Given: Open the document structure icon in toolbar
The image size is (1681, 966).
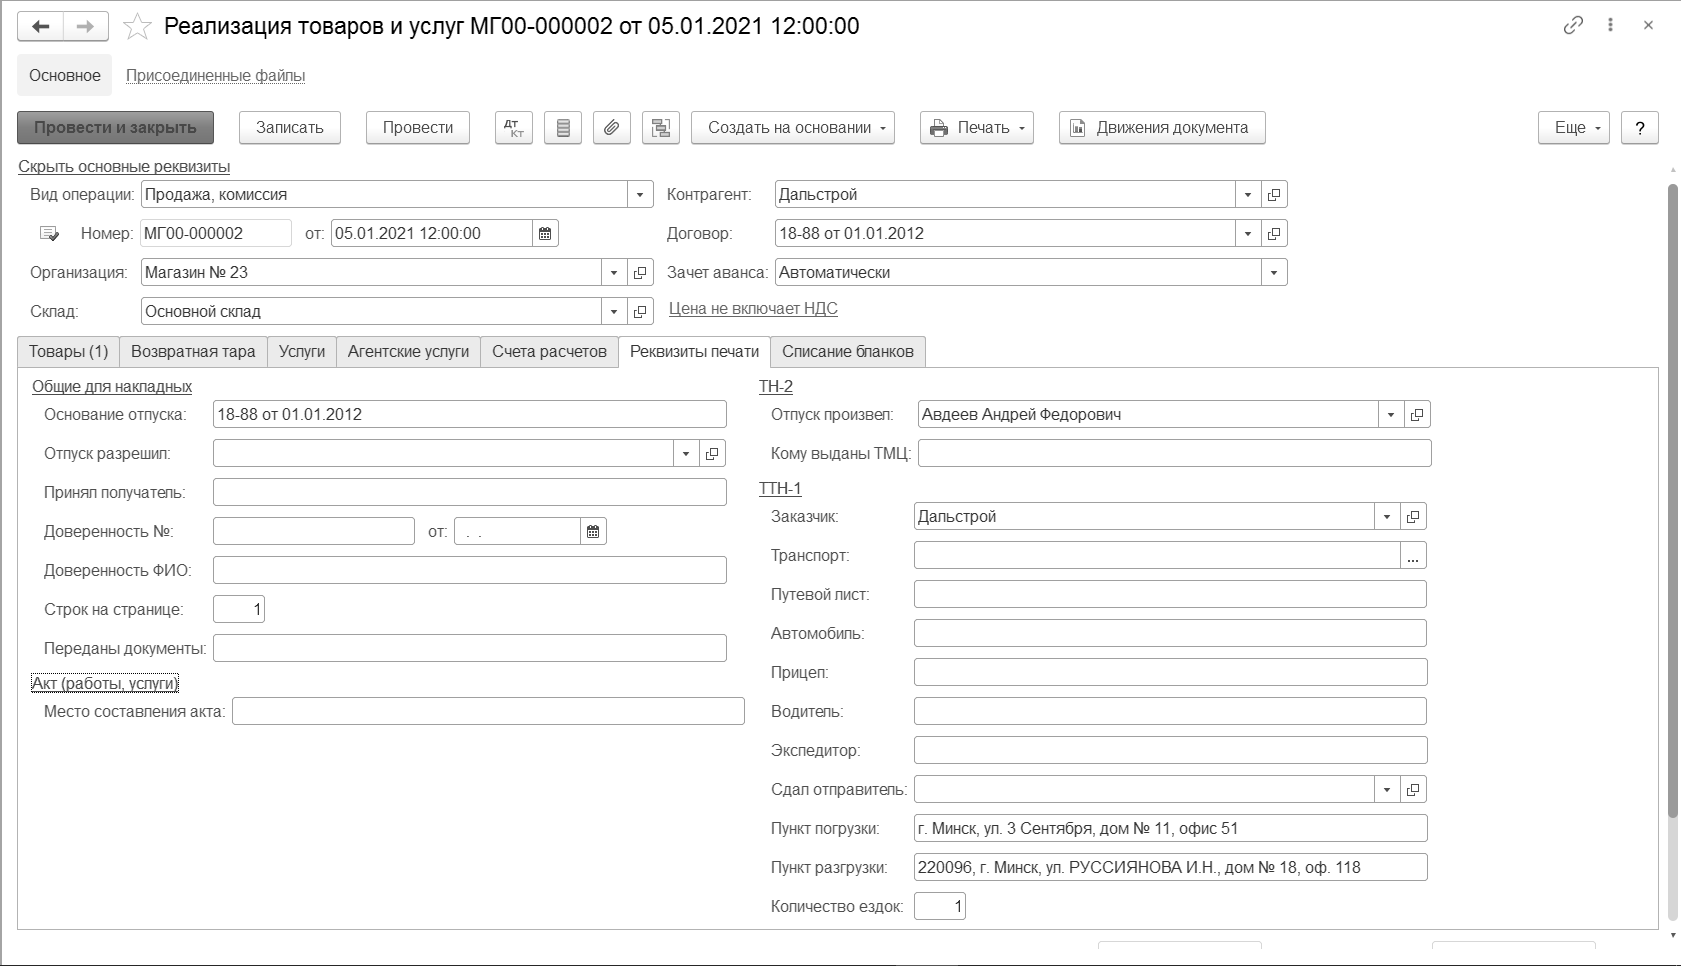Looking at the screenshot, I should [661, 128].
